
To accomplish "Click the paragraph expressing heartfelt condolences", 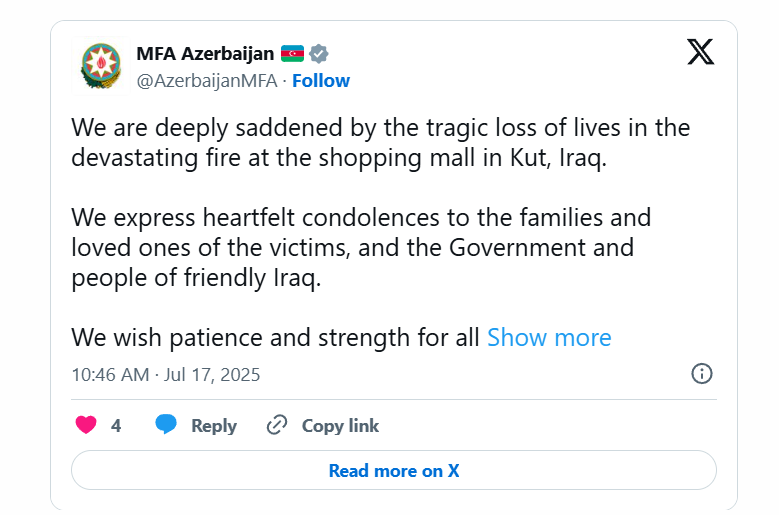I will [x=361, y=247].
